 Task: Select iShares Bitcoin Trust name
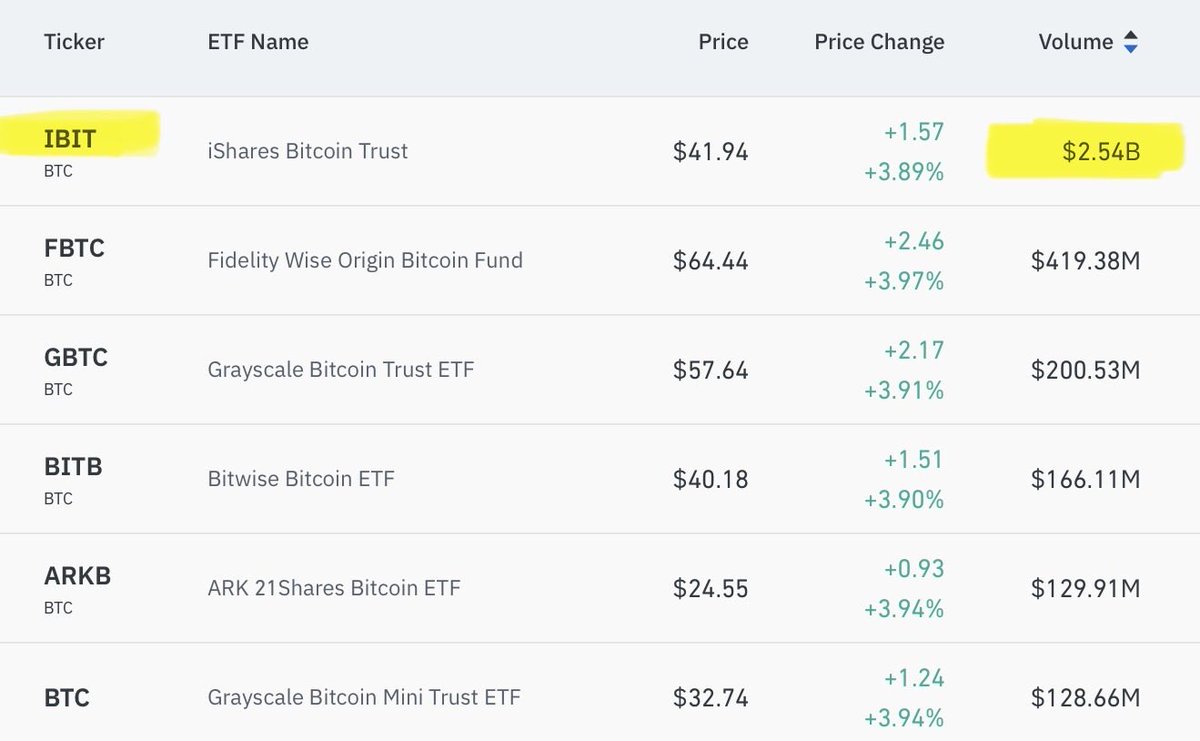(x=308, y=151)
